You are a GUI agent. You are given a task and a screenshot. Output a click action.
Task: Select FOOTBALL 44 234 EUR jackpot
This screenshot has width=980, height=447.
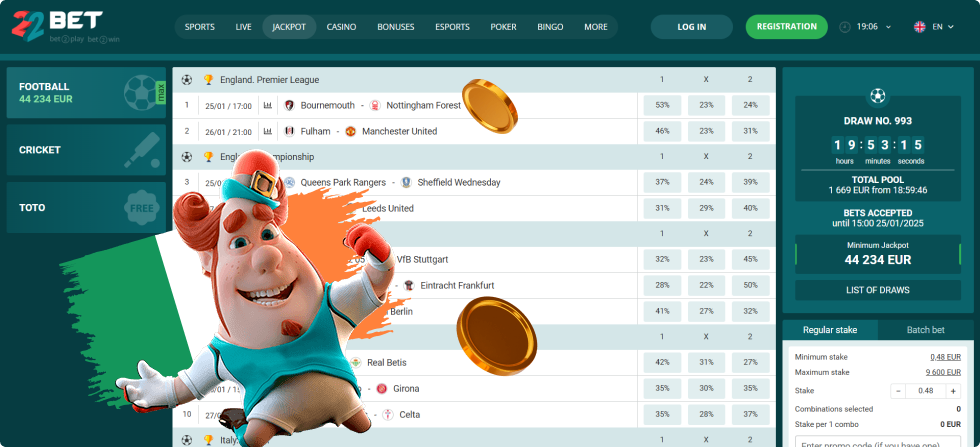86,93
